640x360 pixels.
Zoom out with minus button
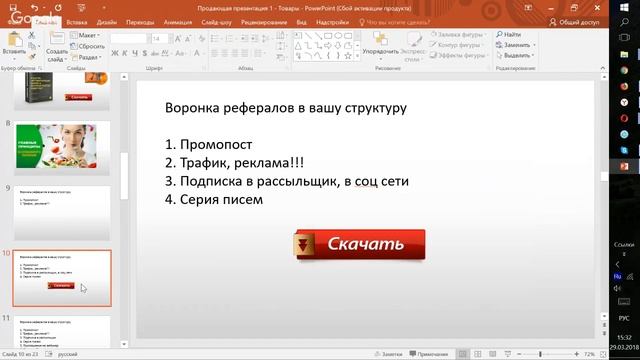click(x=519, y=354)
